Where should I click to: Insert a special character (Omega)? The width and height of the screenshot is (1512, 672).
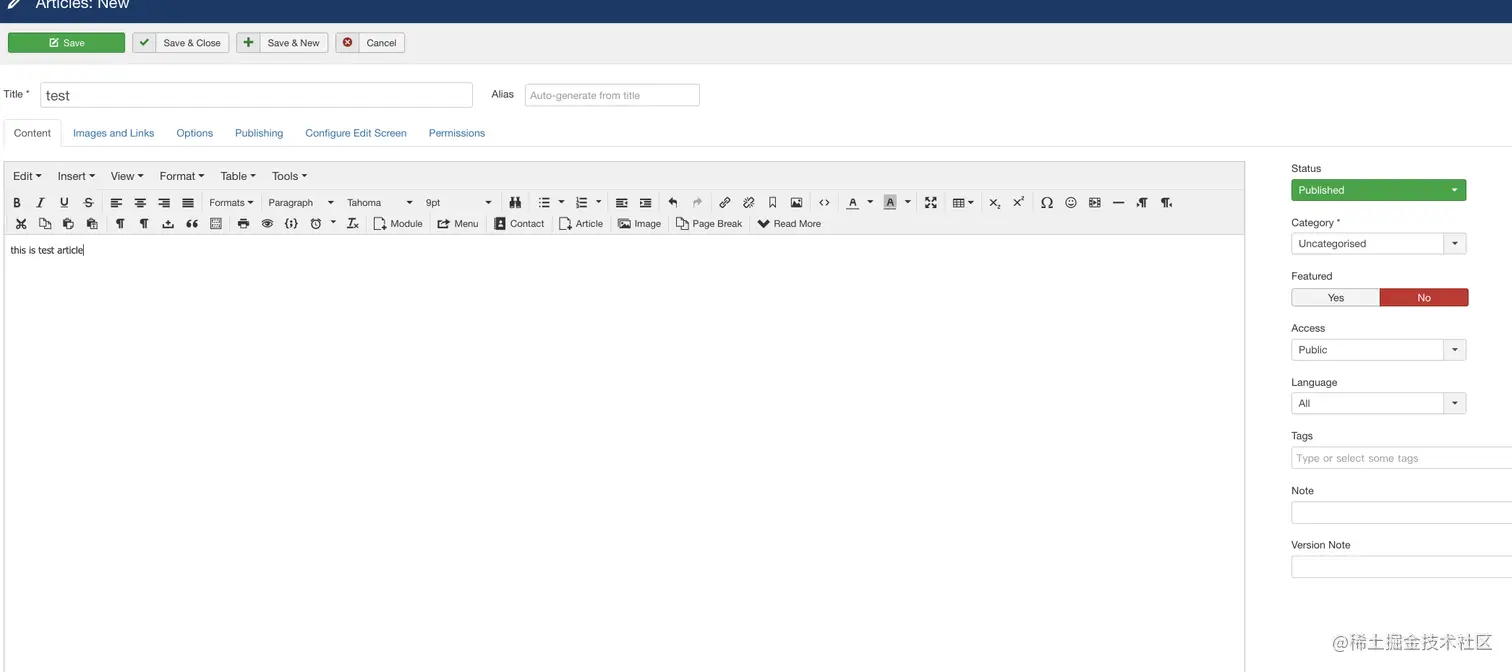pos(1047,203)
